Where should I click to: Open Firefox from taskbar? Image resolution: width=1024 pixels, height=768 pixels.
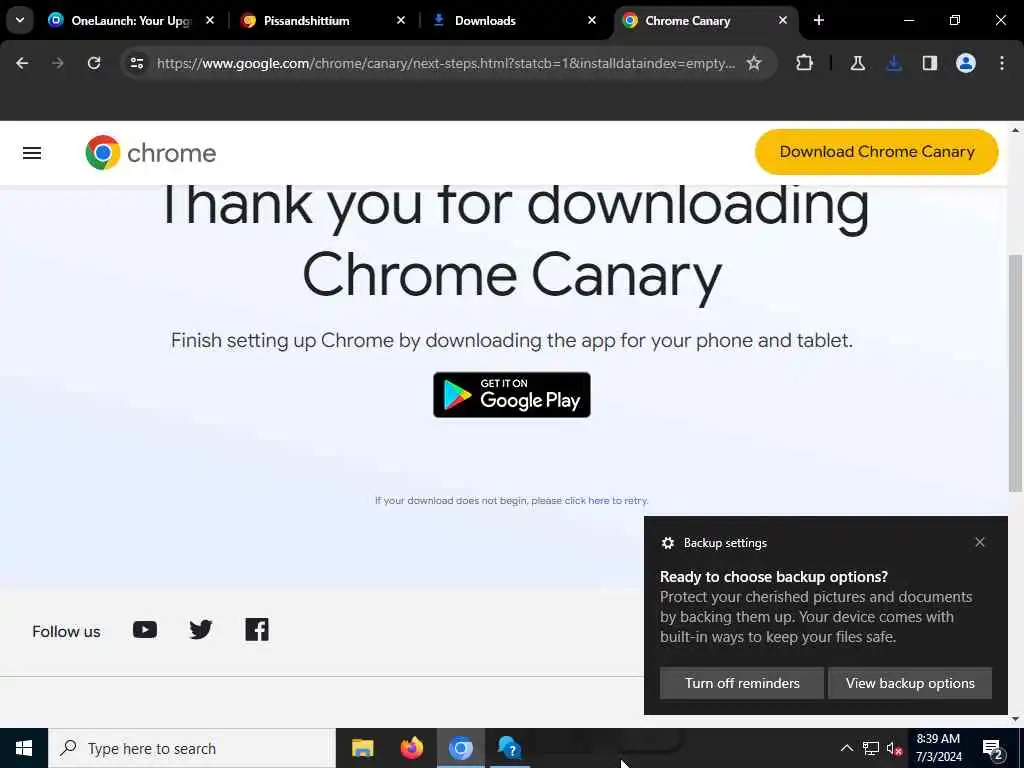tap(411, 748)
